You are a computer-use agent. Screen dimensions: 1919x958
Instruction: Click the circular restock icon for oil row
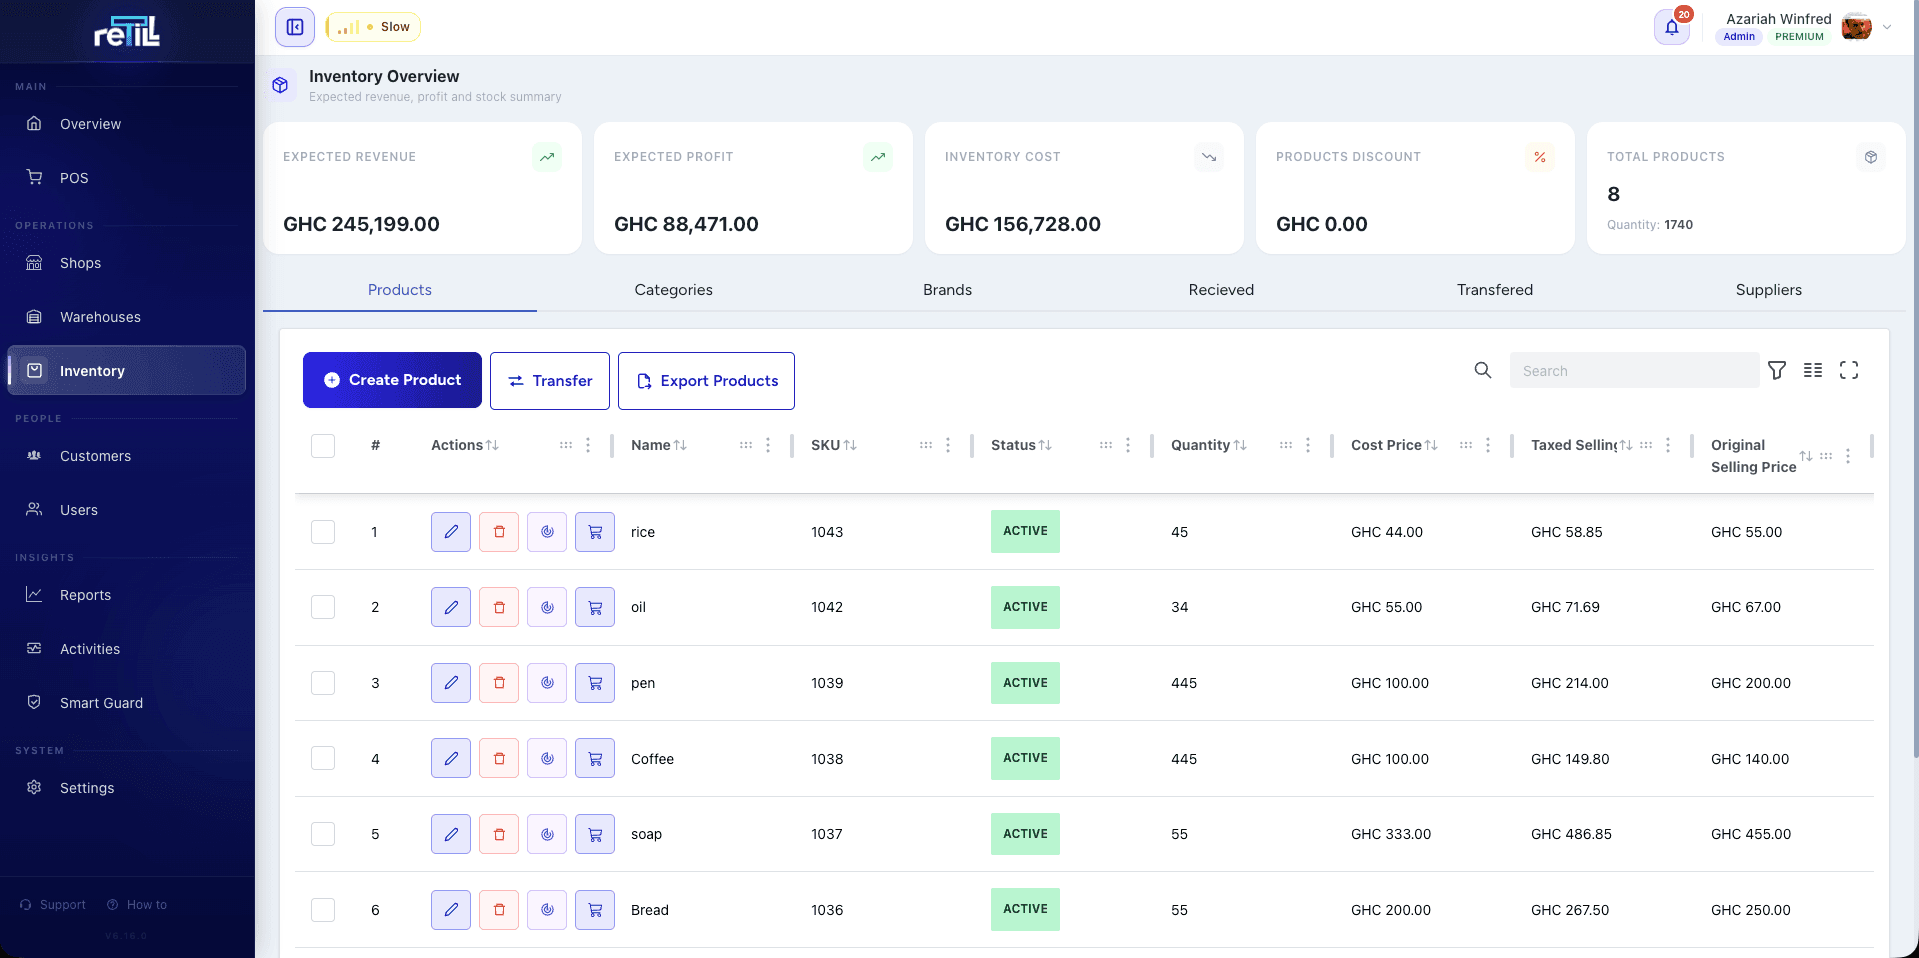click(547, 607)
